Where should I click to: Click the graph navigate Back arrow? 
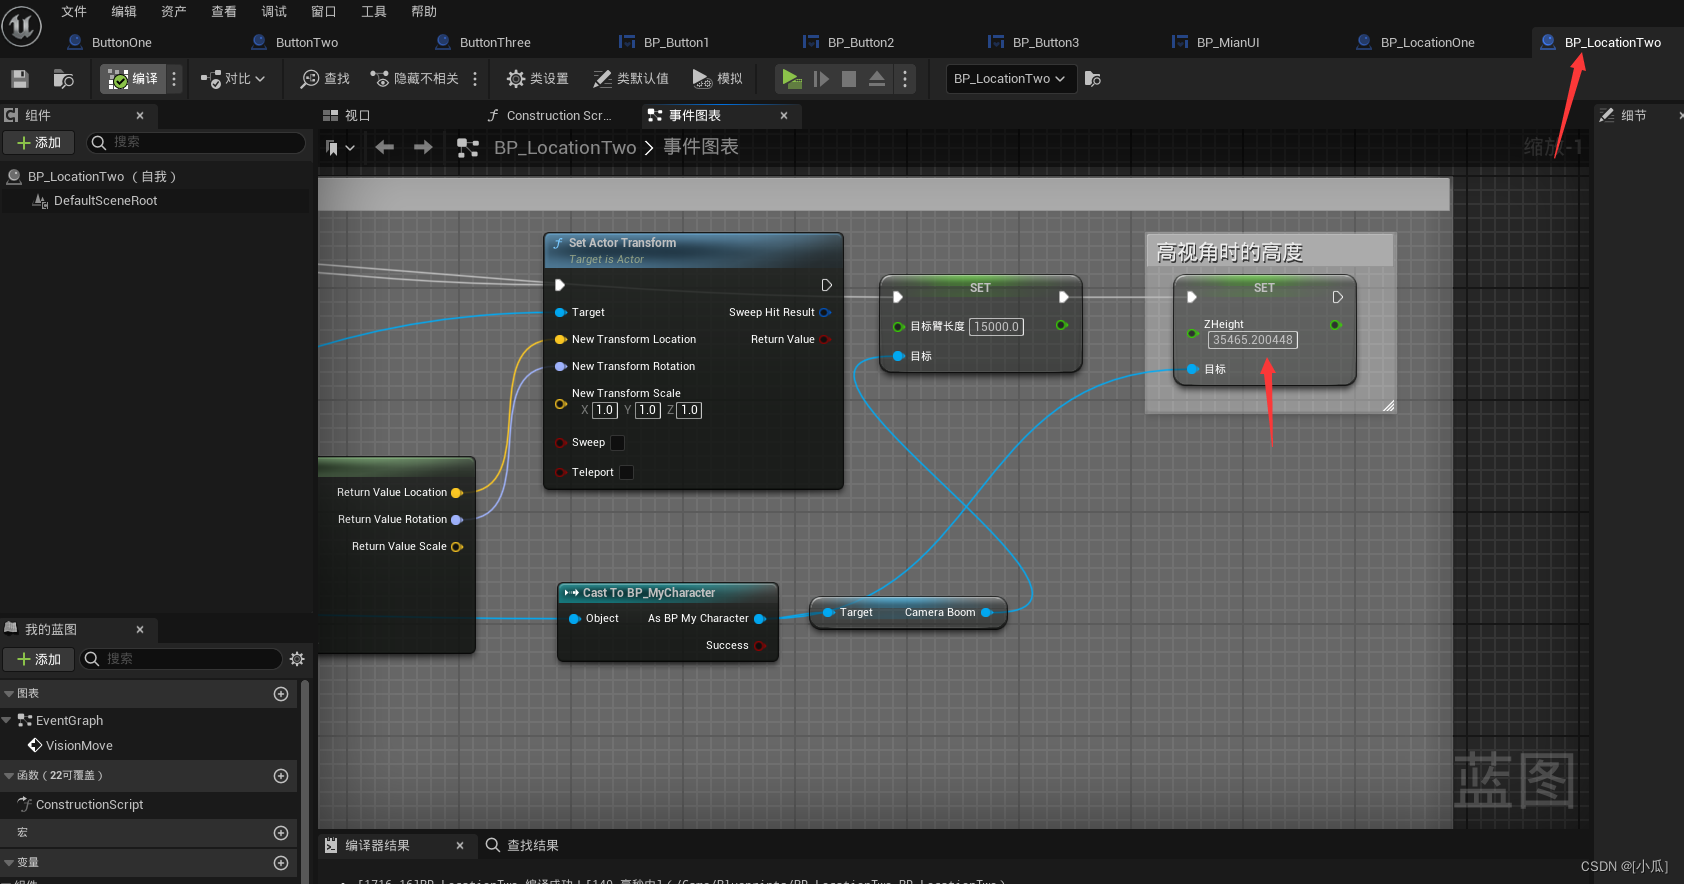point(385,147)
